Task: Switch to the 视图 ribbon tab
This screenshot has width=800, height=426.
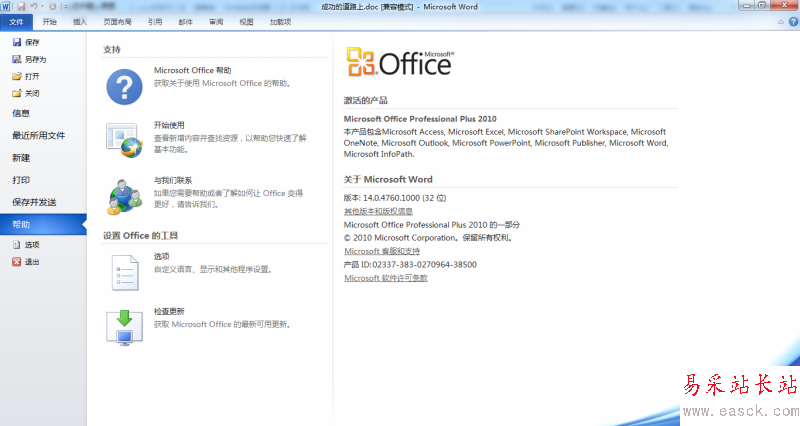Action: point(246,22)
